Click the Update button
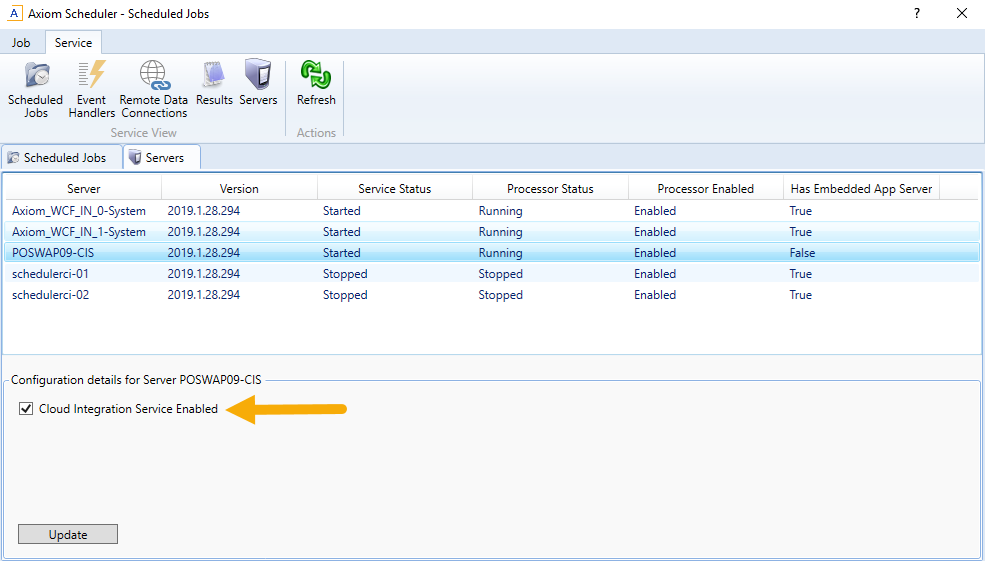 coord(68,535)
